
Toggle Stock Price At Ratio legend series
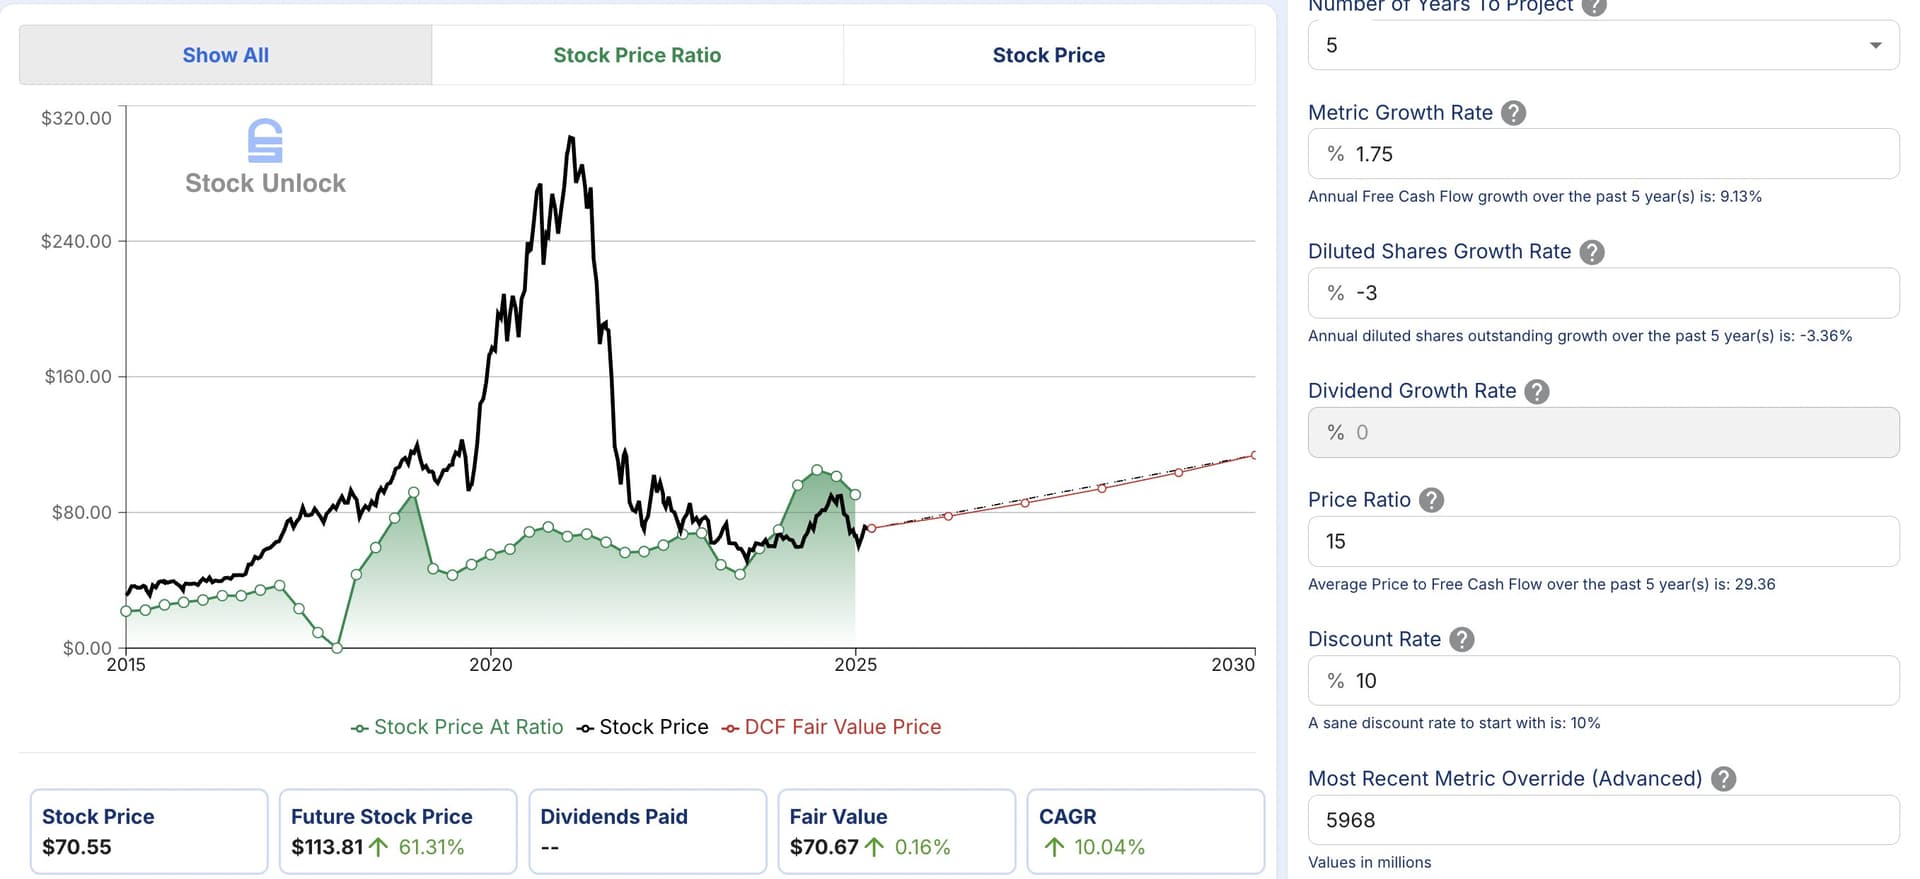(457, 727)
